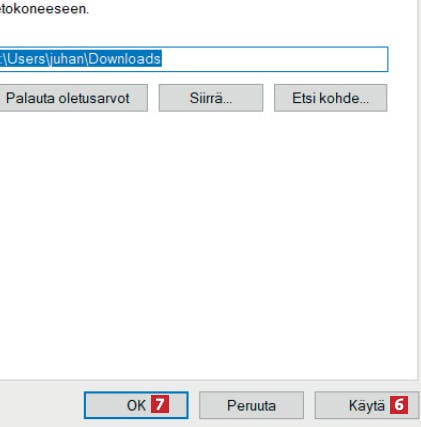Screen dimensions: 421x427
Task: Click the word 'Downloads' in path
Action: [125, 59]
